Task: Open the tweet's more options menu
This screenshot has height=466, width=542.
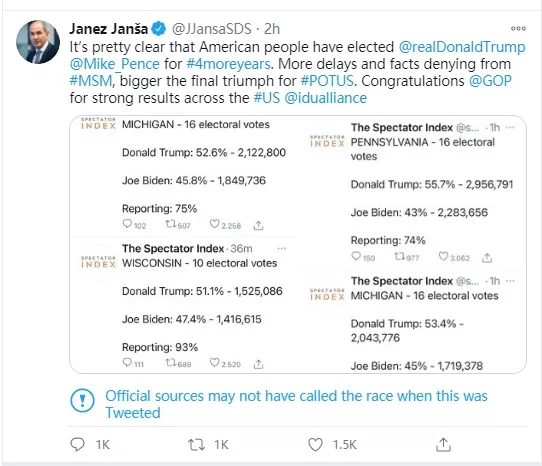Action: (518, 28)
